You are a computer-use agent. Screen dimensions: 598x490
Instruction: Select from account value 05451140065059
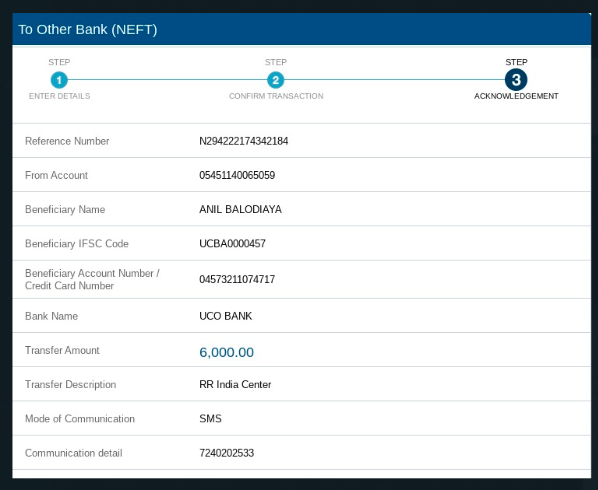click(x=237, y=175)
